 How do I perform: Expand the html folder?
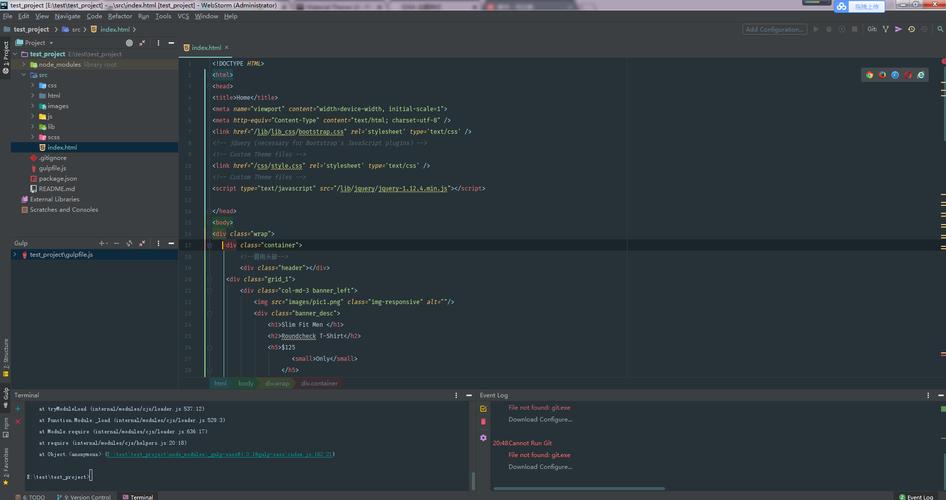pos(33,95)
